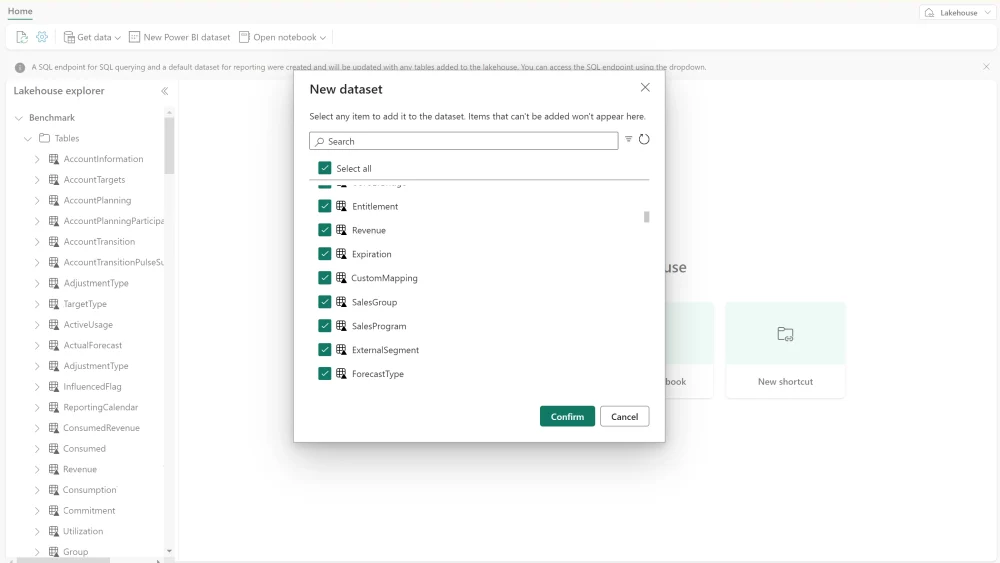Expand the AccountPlanning table
1000x563 pixels.
click(x=37, y=201)
